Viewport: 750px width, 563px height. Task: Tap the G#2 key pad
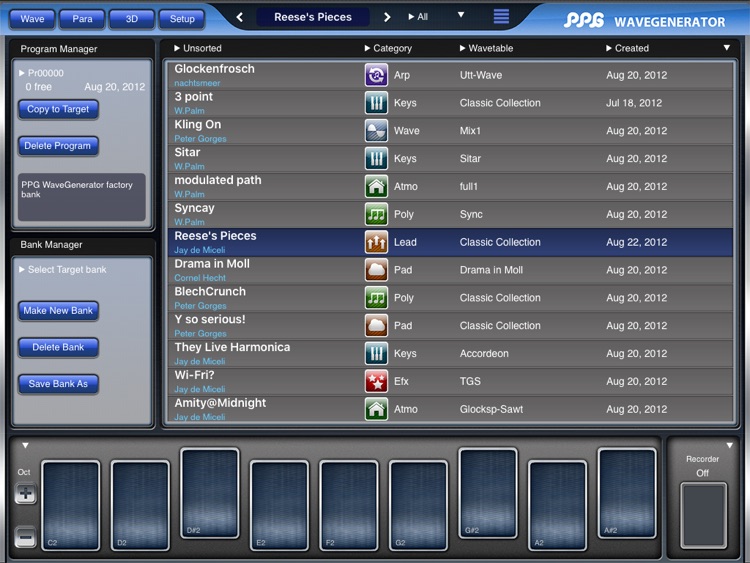click(488, 493)
